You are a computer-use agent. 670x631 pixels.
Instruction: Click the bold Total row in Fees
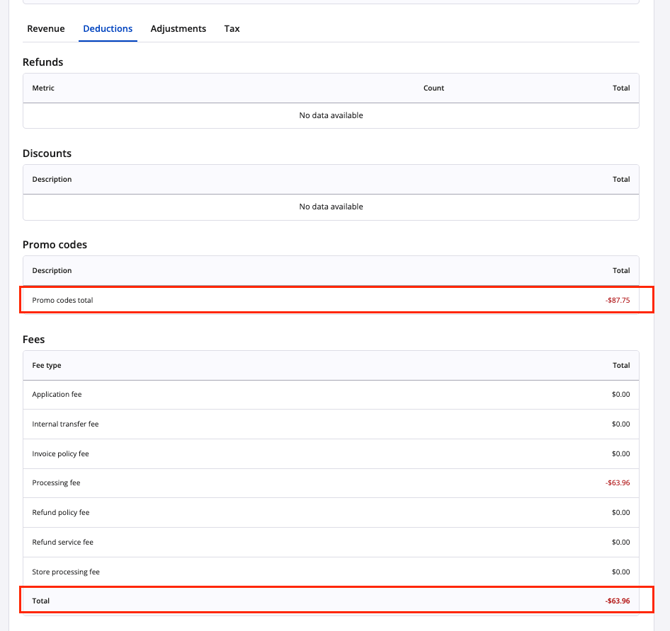pos(41,601)
